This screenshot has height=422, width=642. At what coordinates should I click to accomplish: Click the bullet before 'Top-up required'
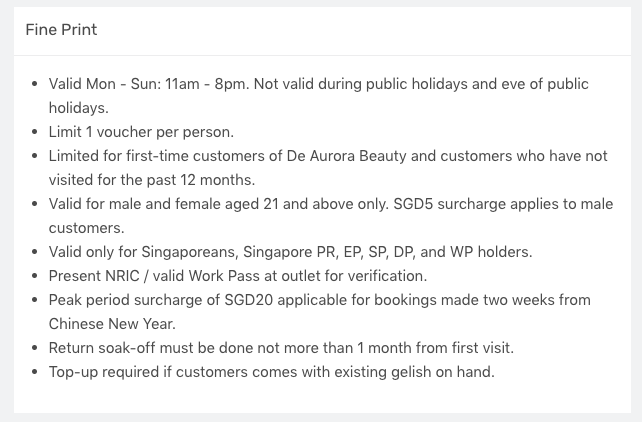click(35, 372)
